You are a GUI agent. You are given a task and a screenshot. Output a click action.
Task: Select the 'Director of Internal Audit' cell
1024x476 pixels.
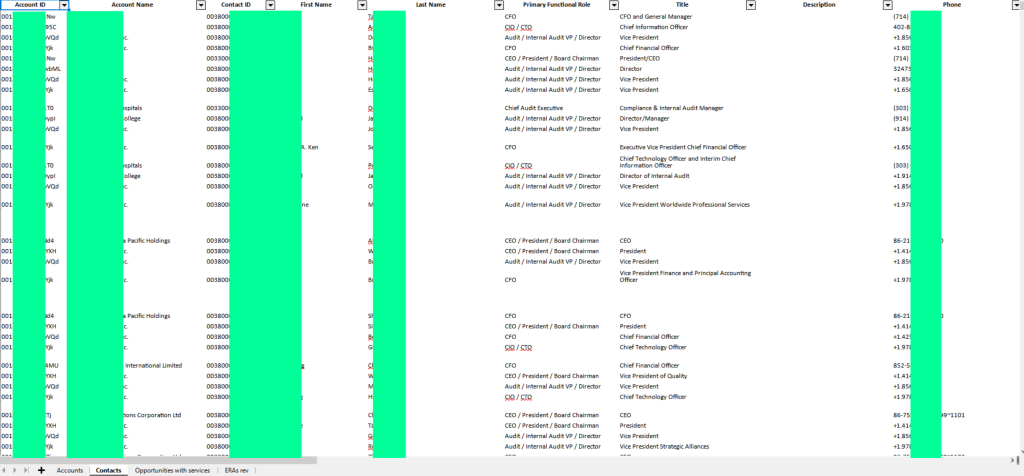coord(654,176)
